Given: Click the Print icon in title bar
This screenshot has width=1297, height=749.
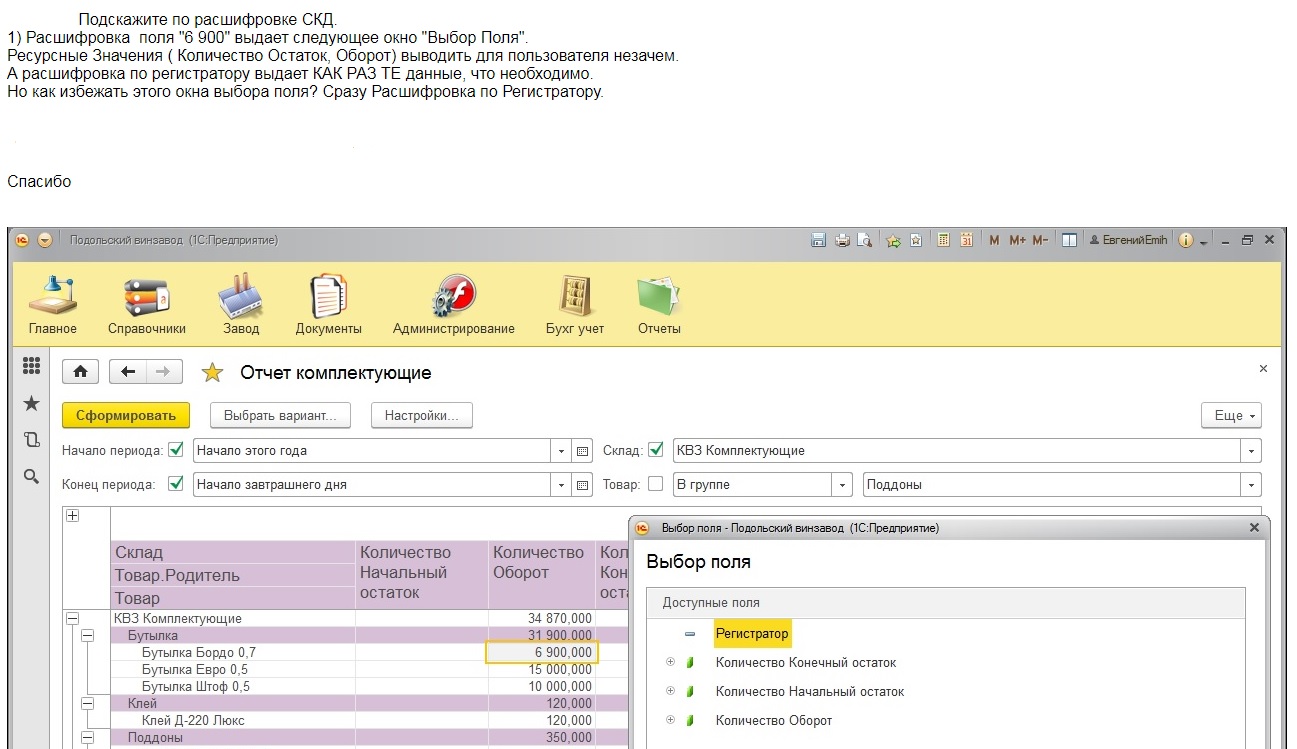Looking at the screenshot, I should click(842, 241).
